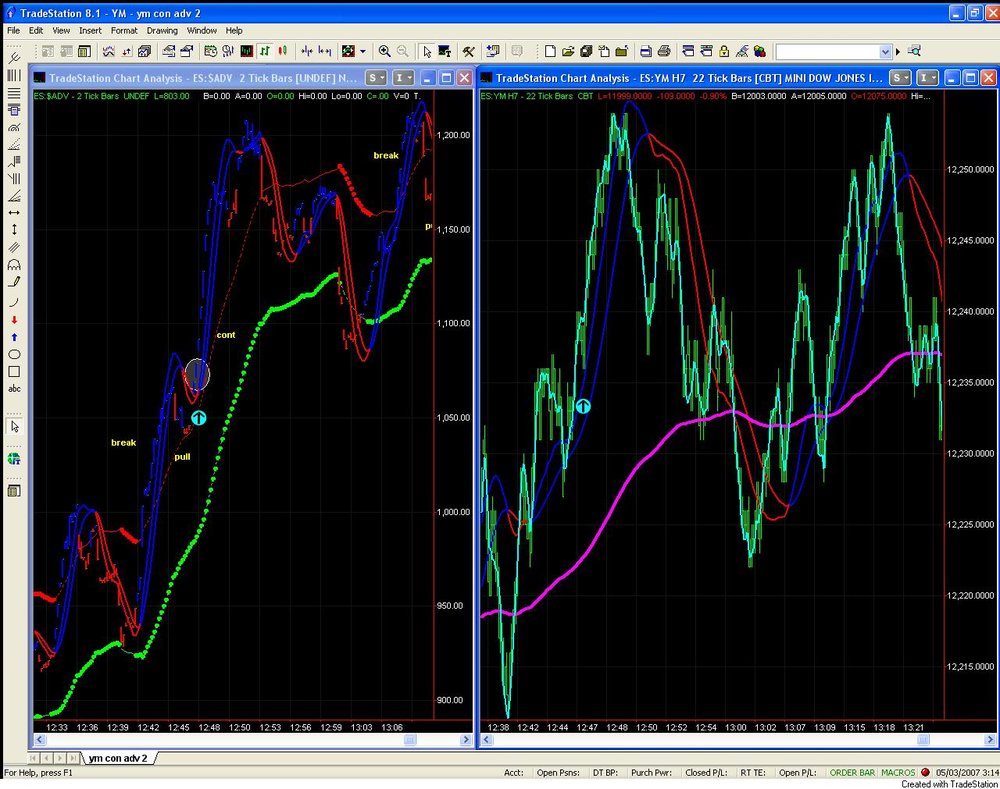
Task: Click the padlock icon in toolbar
Action: tap(724, 51)
